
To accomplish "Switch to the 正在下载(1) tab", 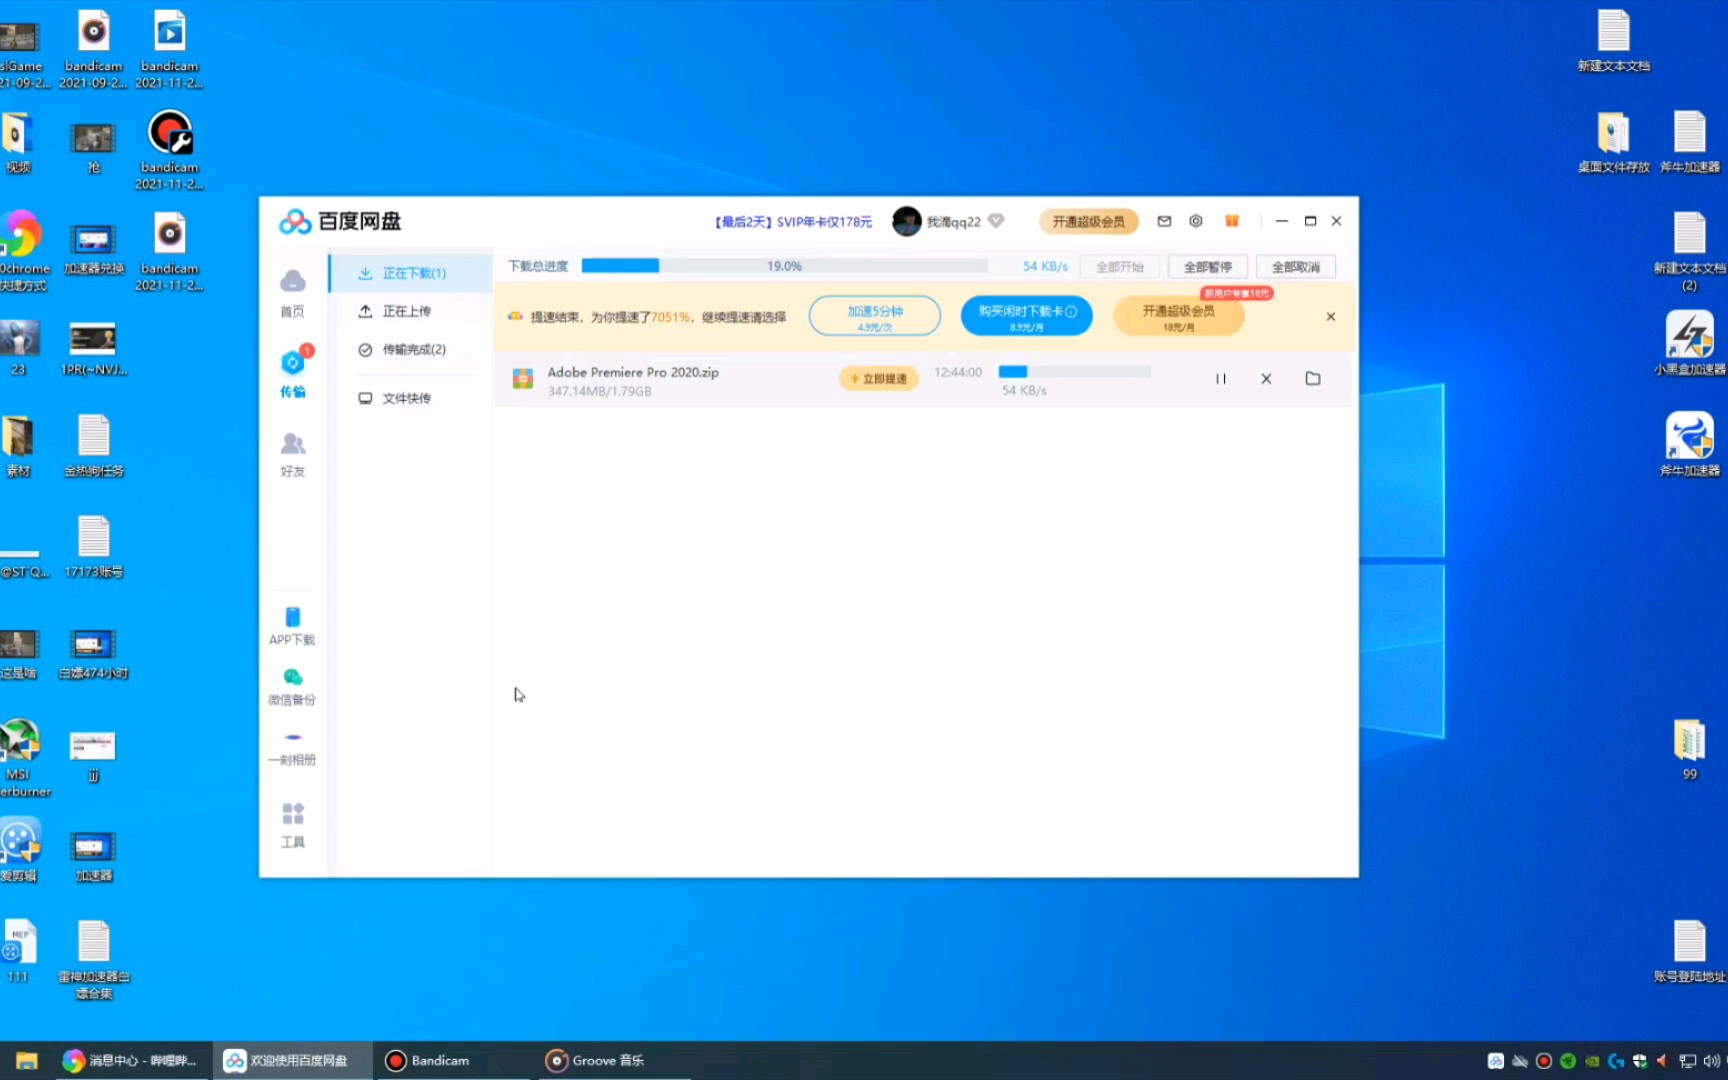I will click(x=411, y=273).
